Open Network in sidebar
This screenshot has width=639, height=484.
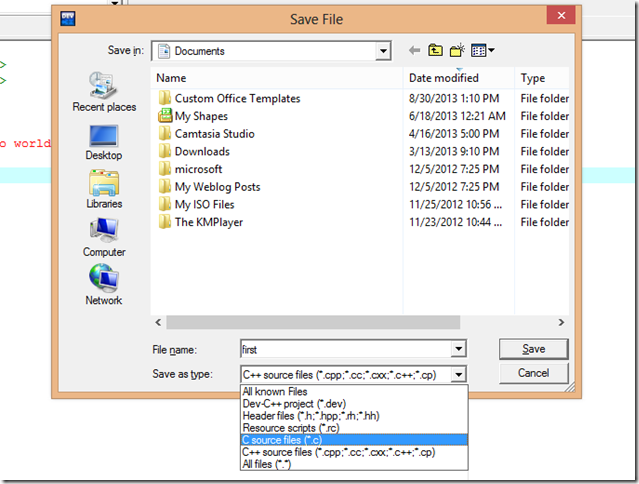coord(104,285)
